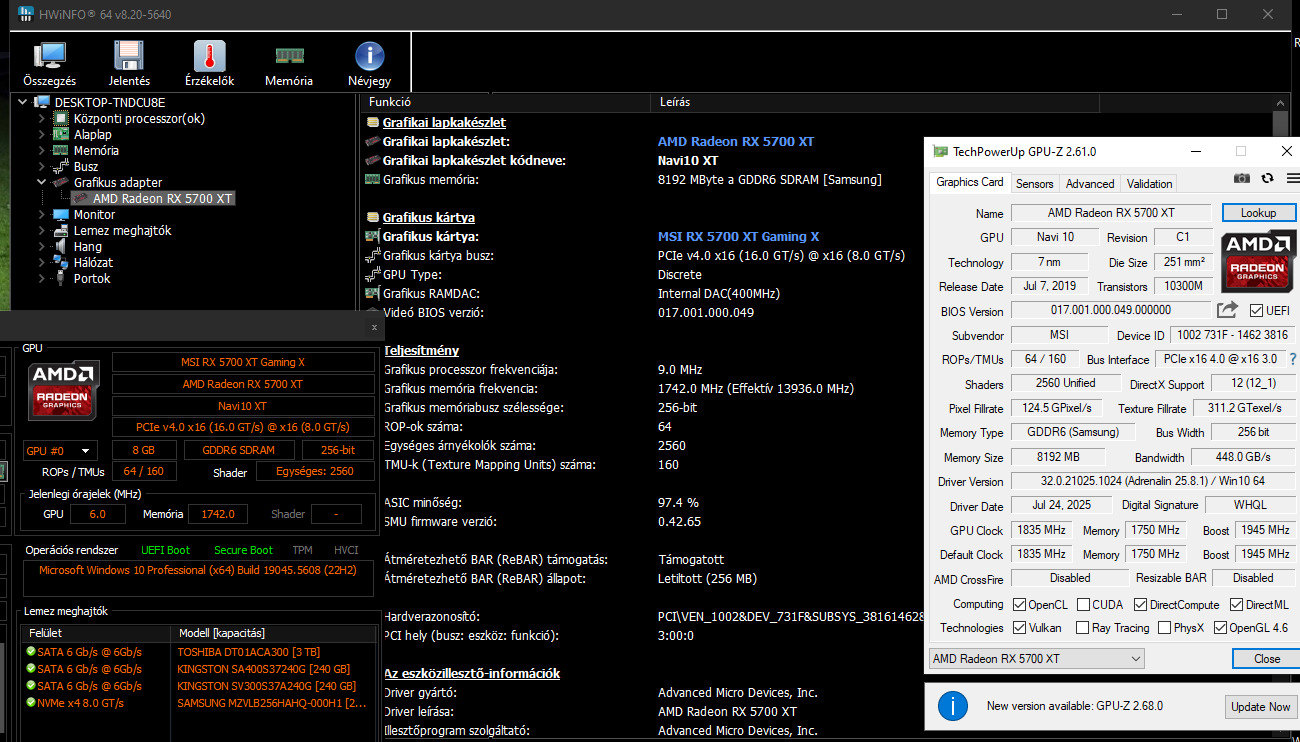Screen dimensions: 1300x742
Task: Toggle the CUDA checkbox
Action: click(x=1082, y=604)
